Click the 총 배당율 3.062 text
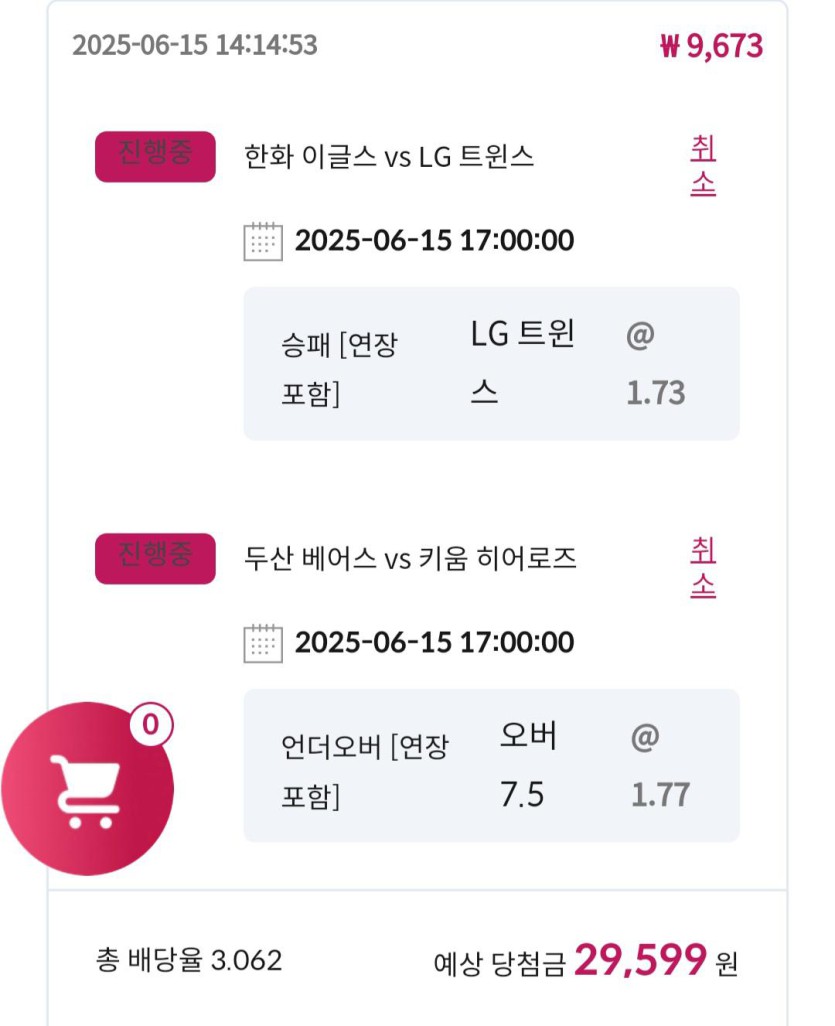The image size is (835, 1026). (189, 960)
